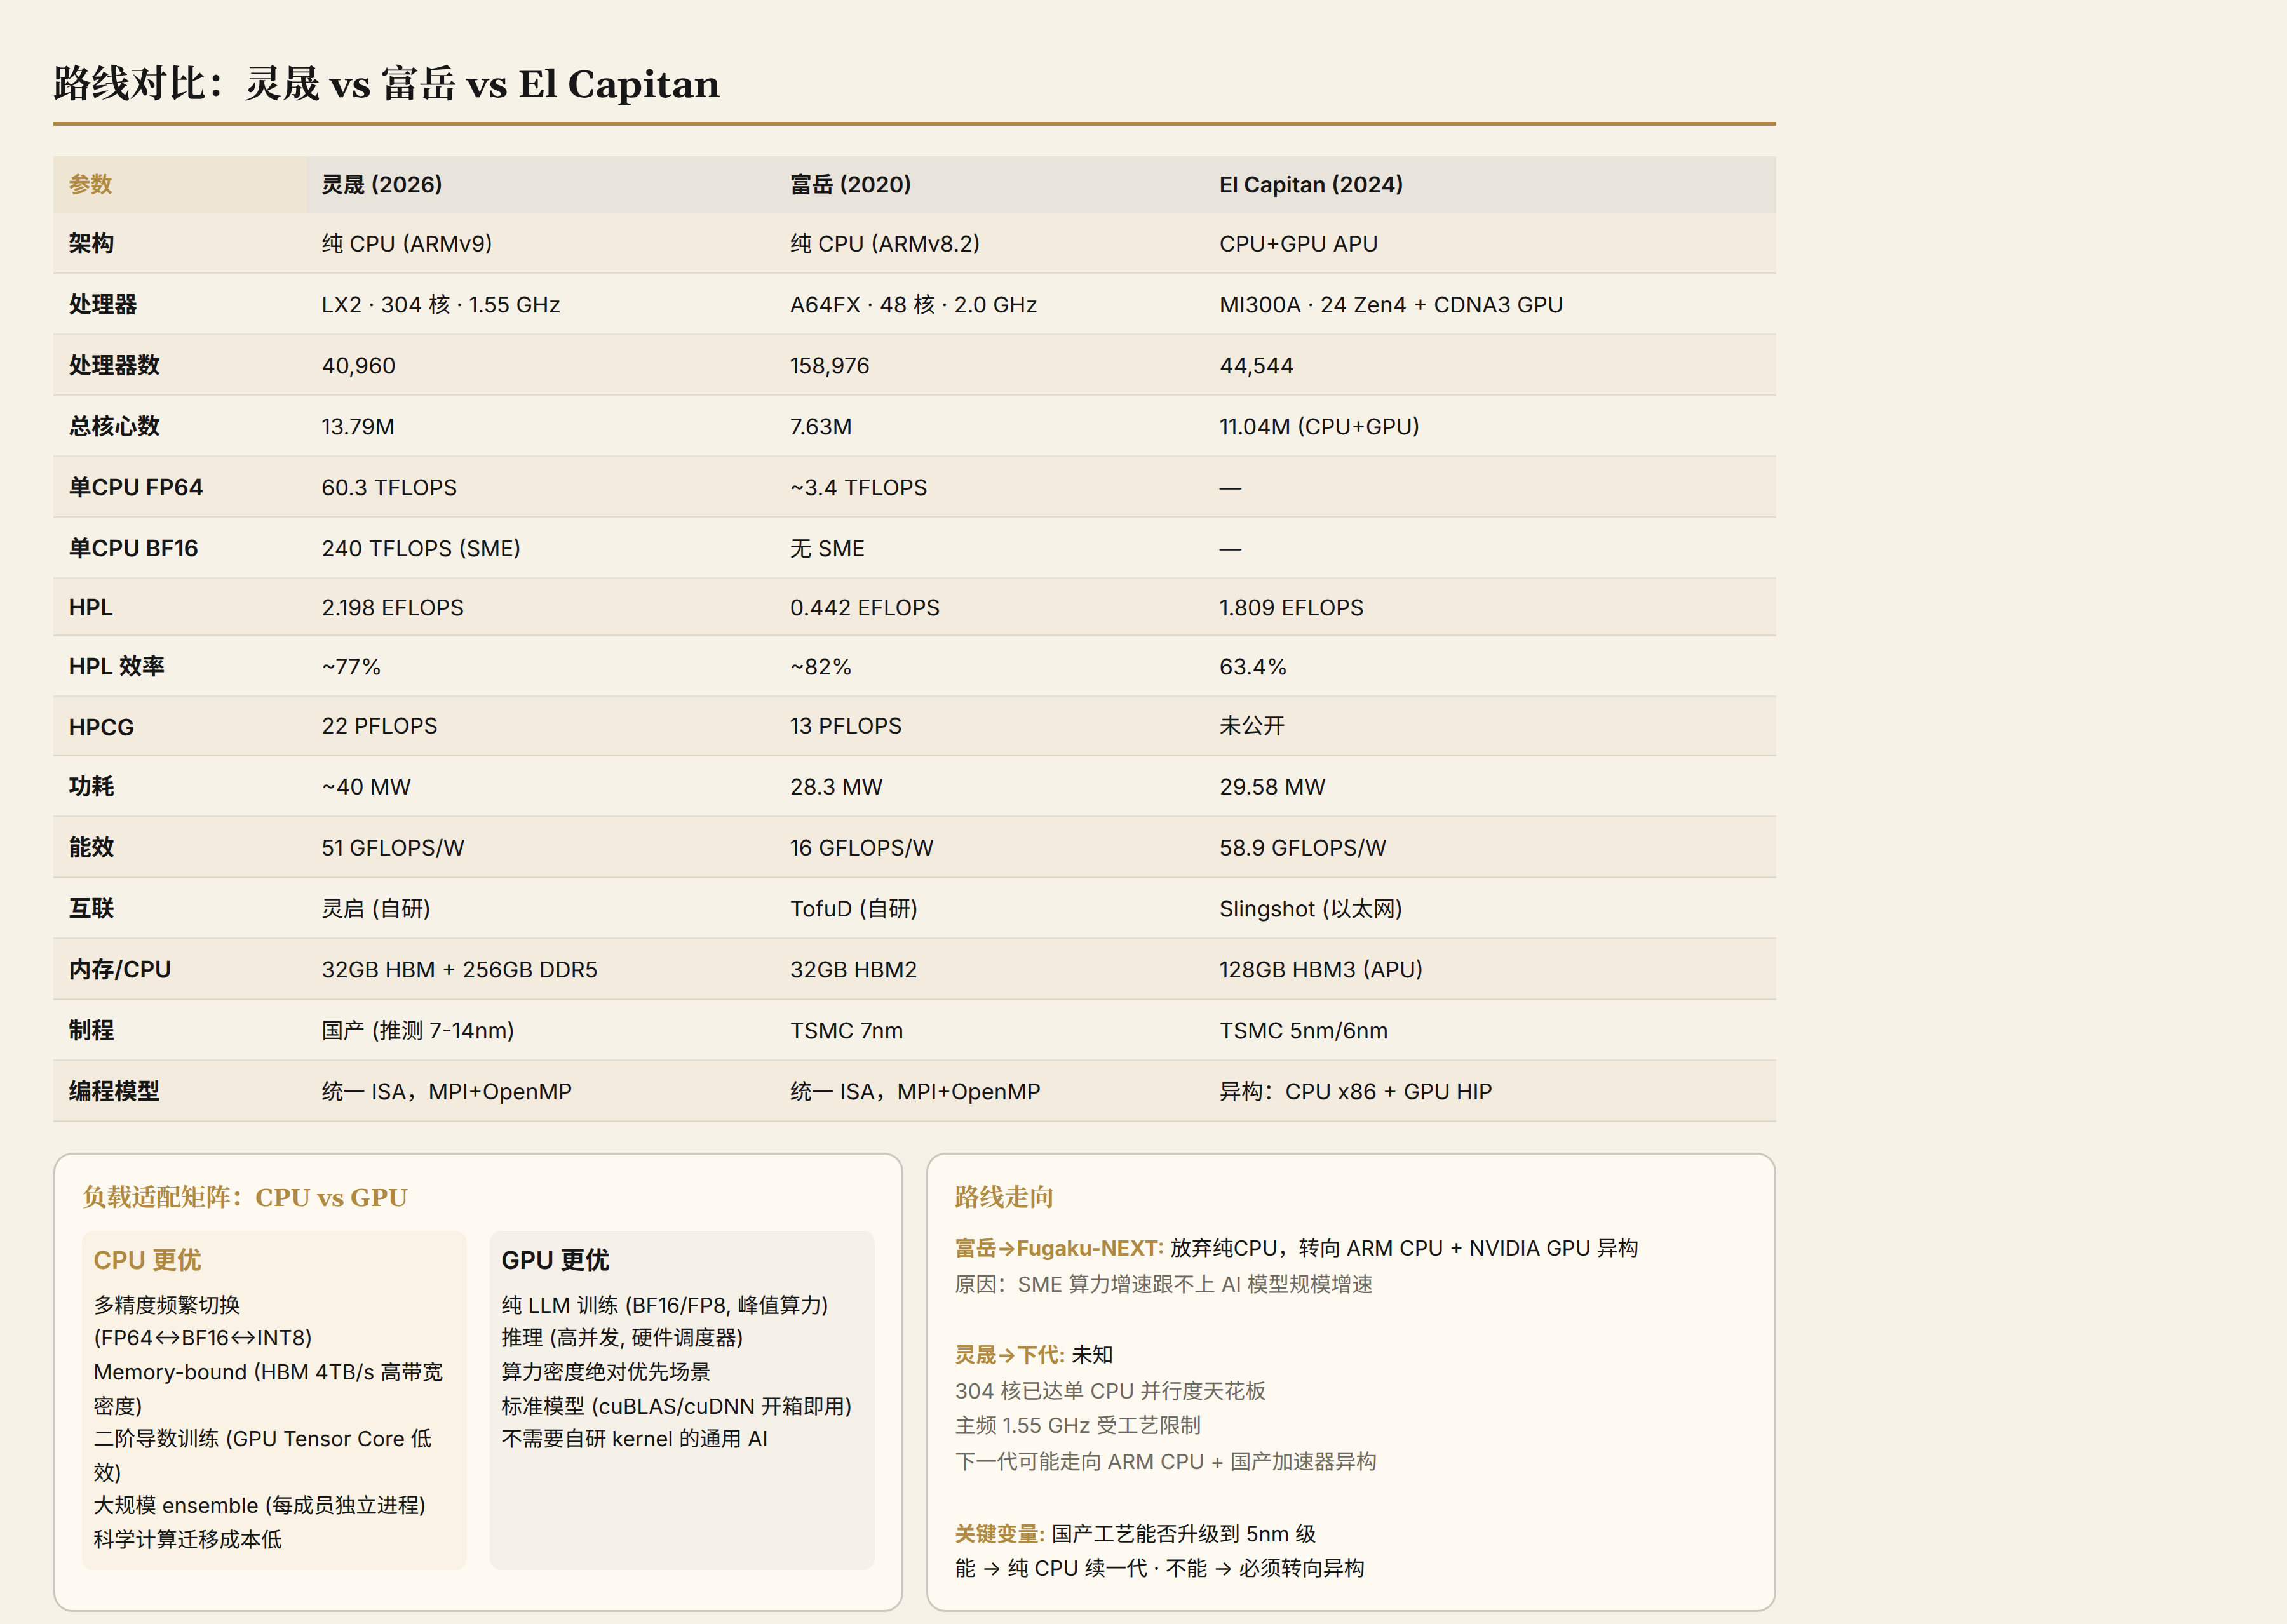
Task: Click the cell 32GB HBM2
Action: point(853,970)
